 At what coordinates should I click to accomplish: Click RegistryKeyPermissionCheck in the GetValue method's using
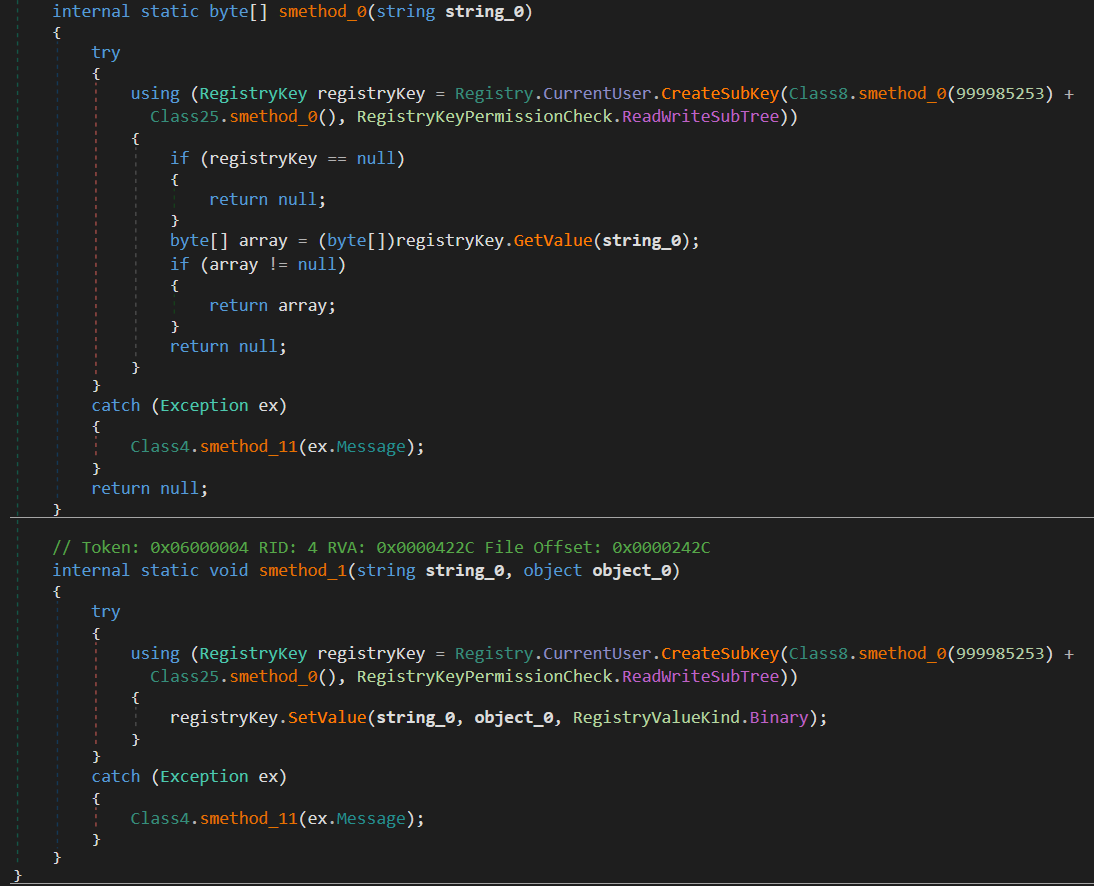484,117
